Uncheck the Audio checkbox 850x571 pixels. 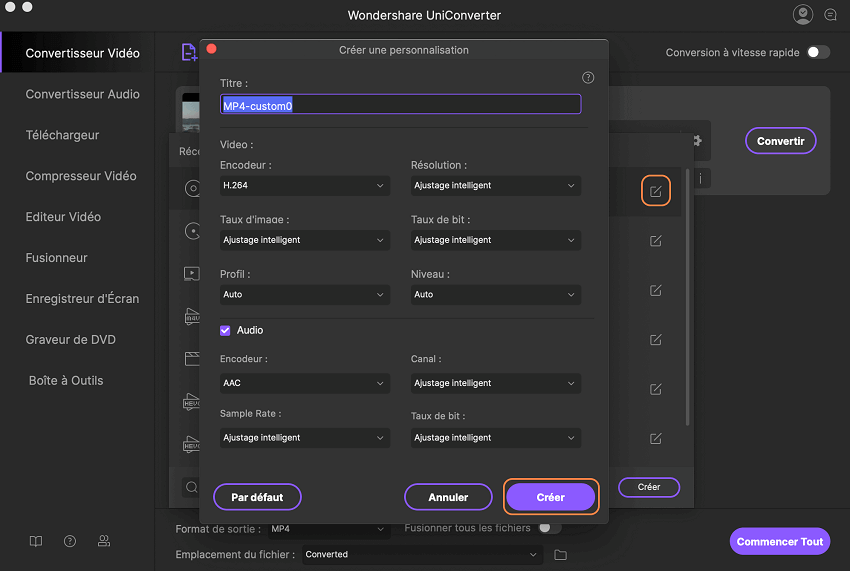pyautogui.click(x=226, y=330)
